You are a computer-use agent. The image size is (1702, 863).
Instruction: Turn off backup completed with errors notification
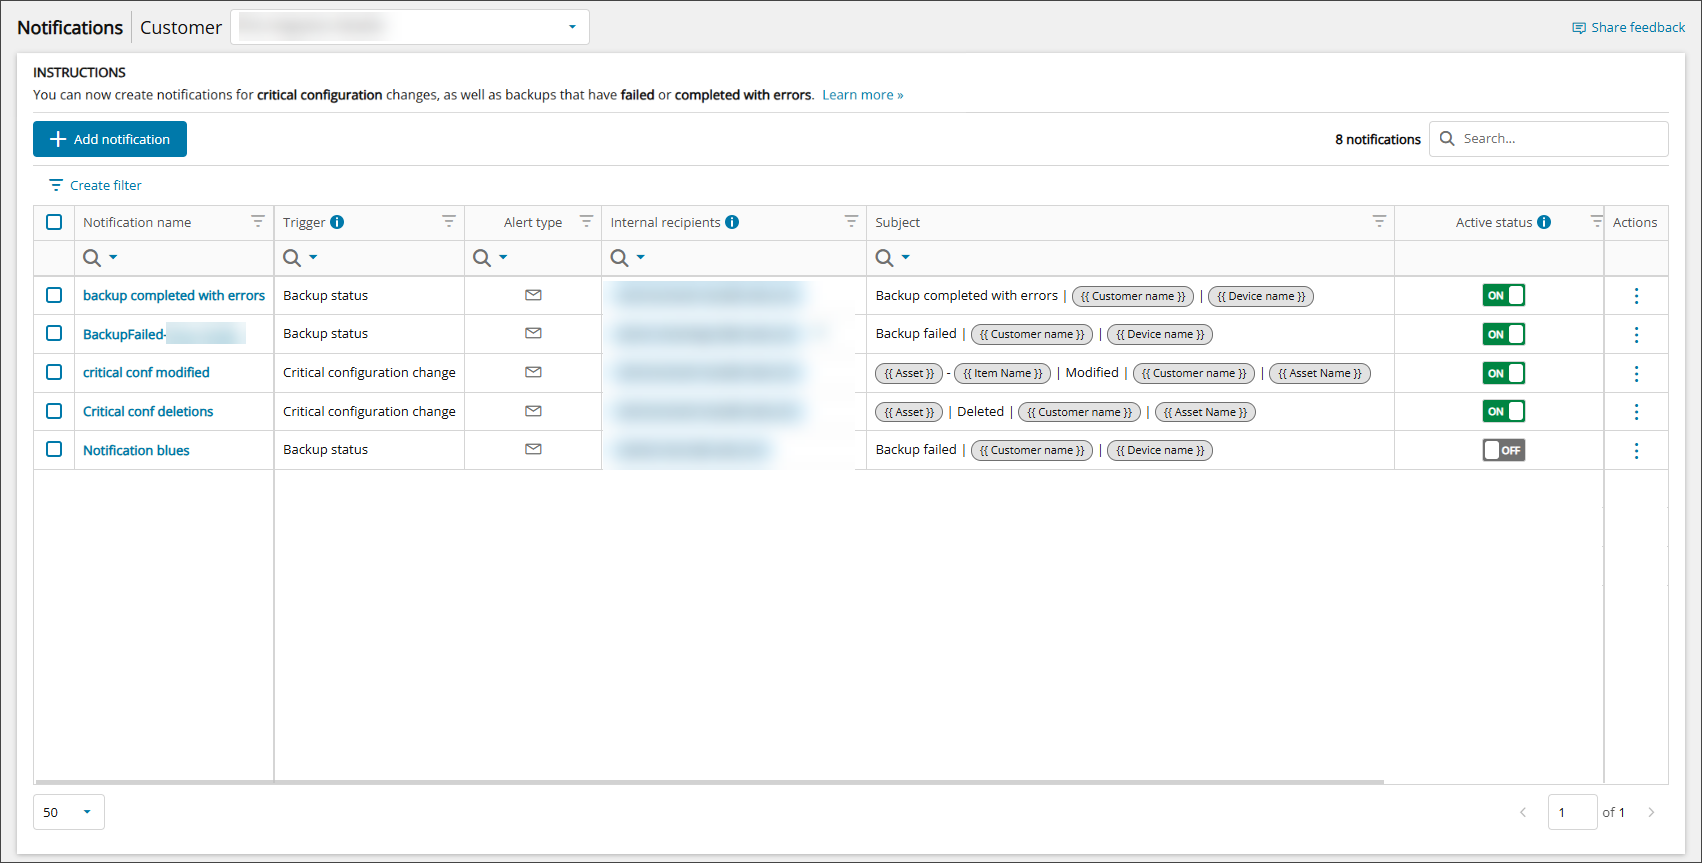click(1504, 295)
